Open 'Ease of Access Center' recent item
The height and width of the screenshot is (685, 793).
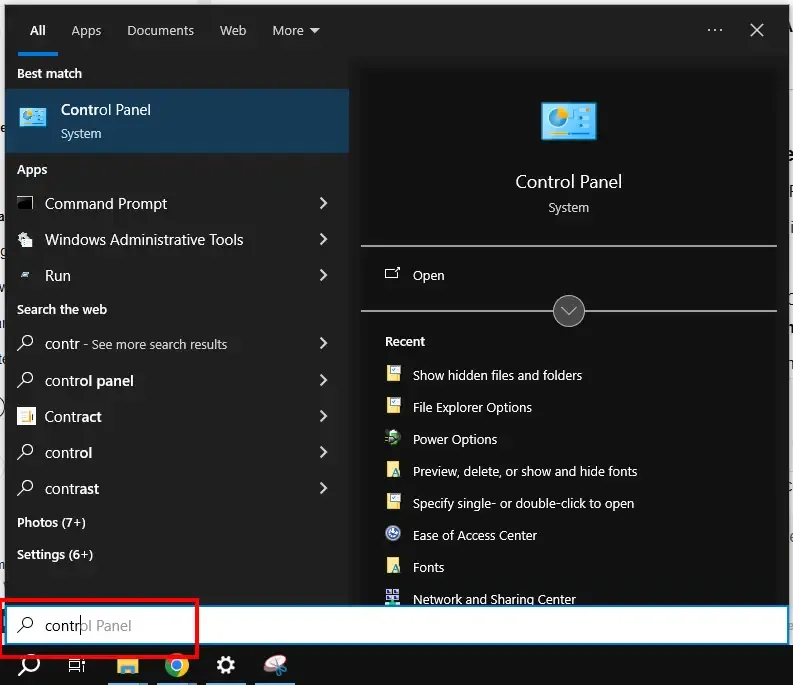(x=474, y=535)
